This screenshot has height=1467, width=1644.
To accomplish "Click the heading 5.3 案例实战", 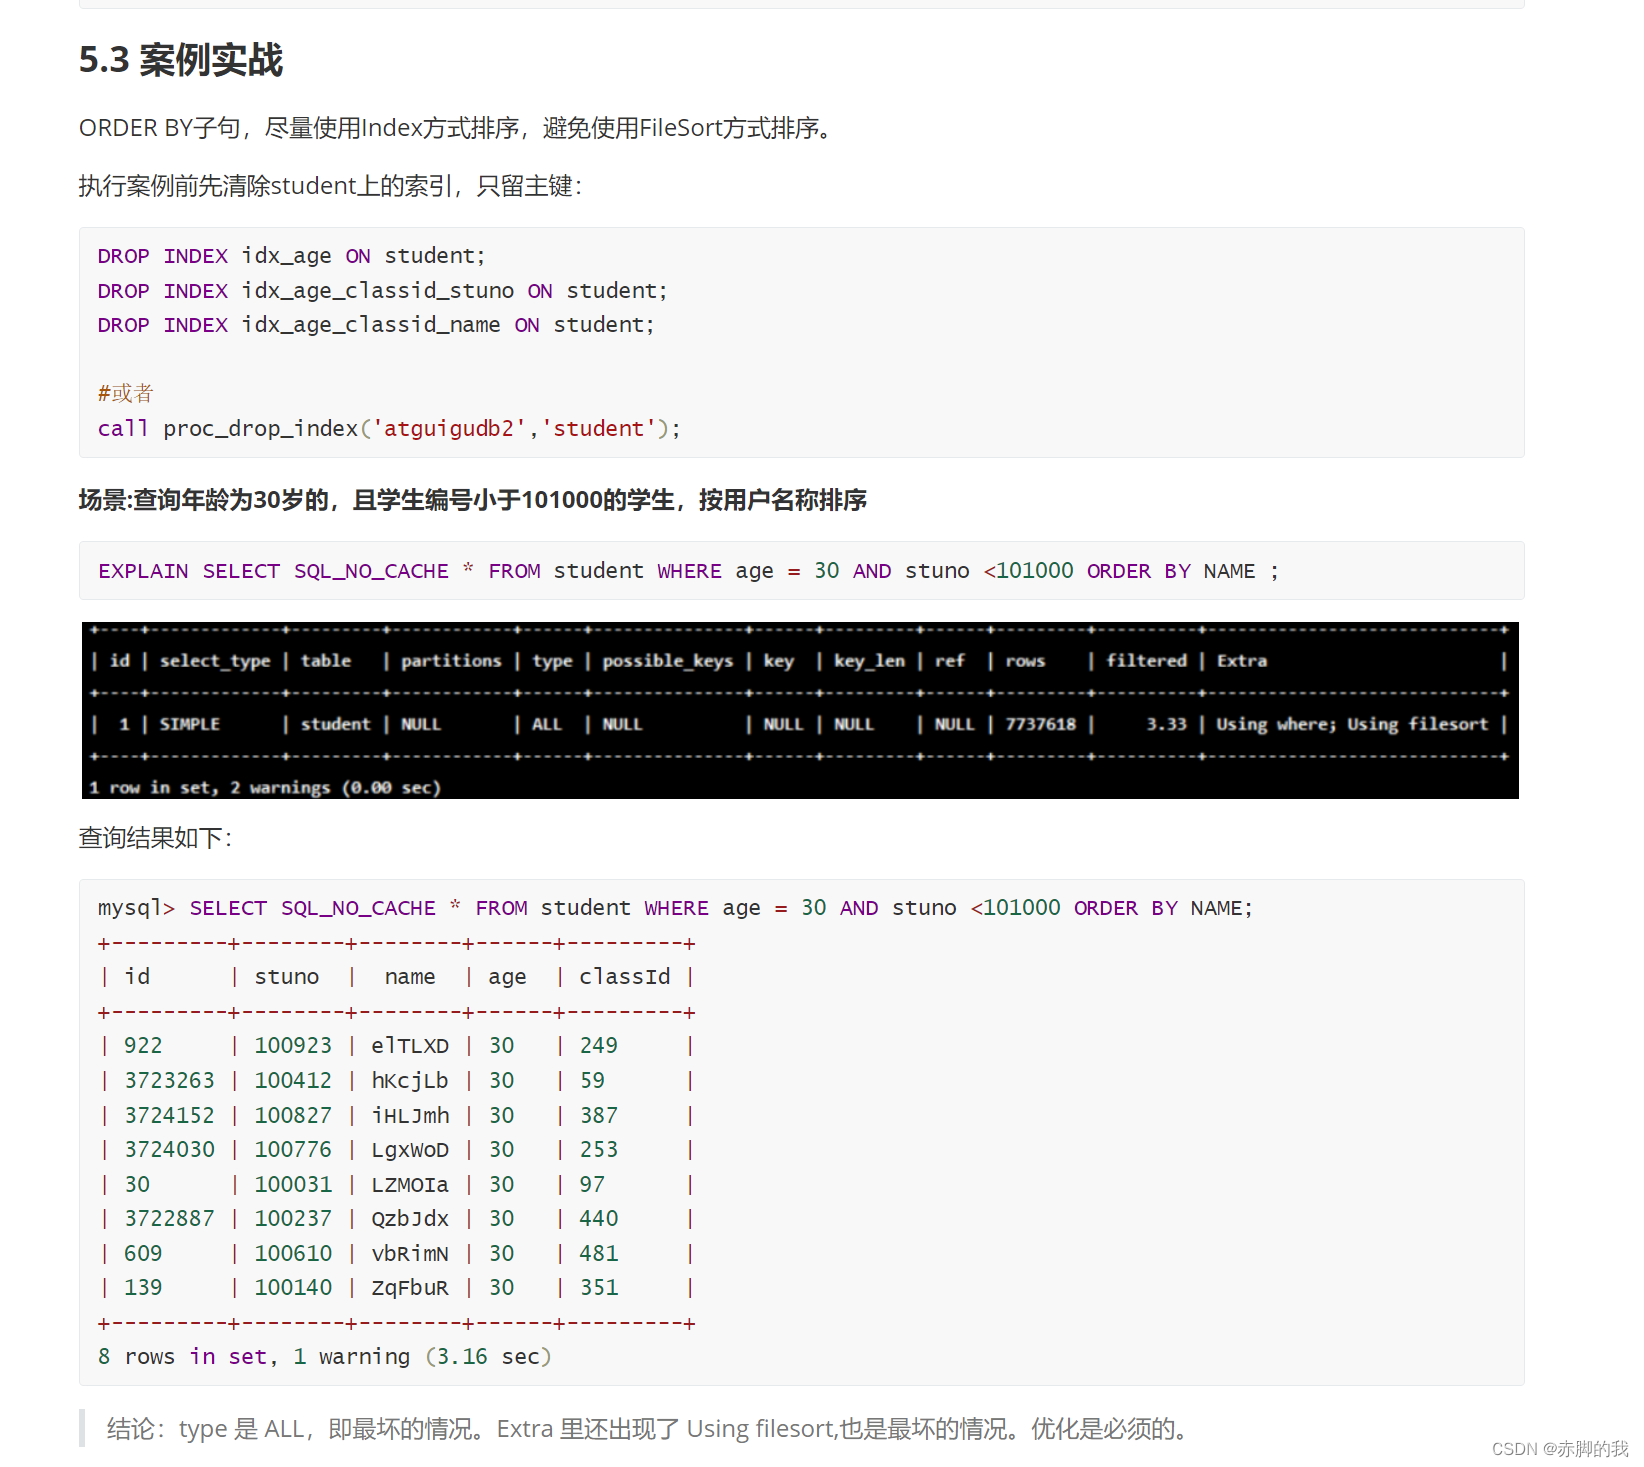I will [x=181, y=60].
